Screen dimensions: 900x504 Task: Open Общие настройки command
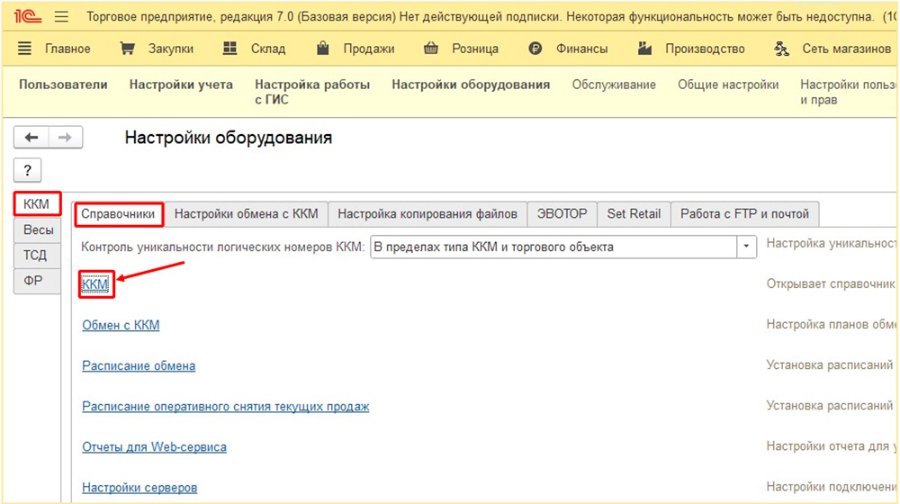(728, 84)
